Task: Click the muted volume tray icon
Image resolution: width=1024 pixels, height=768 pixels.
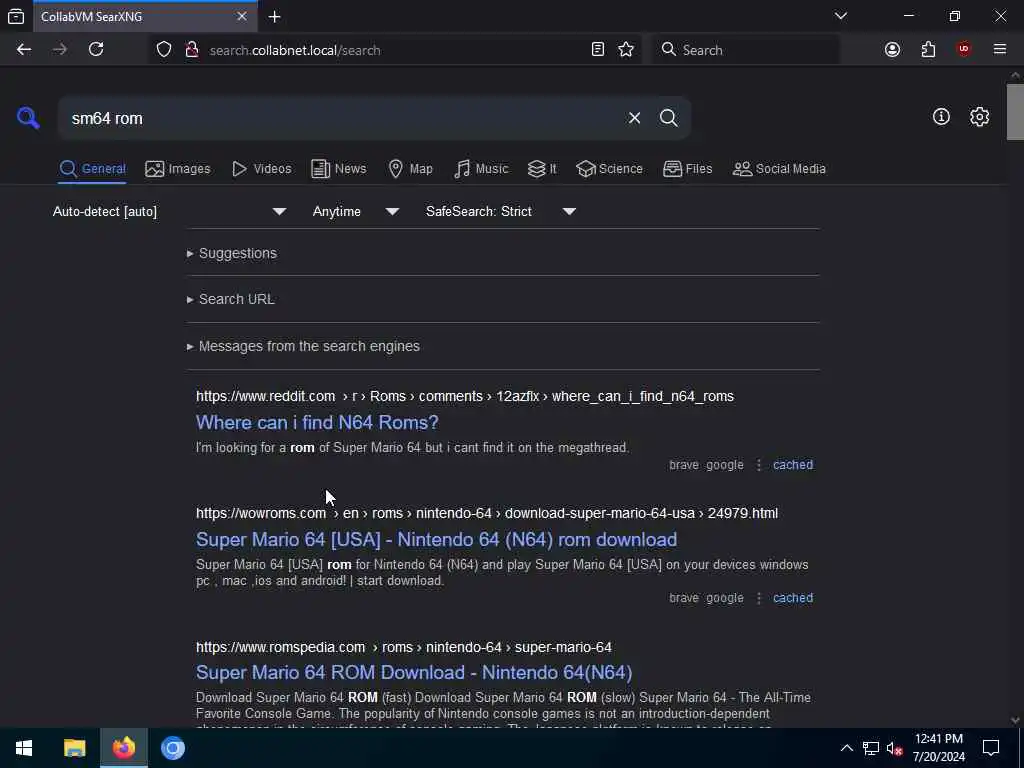Action: coord(895,748)
